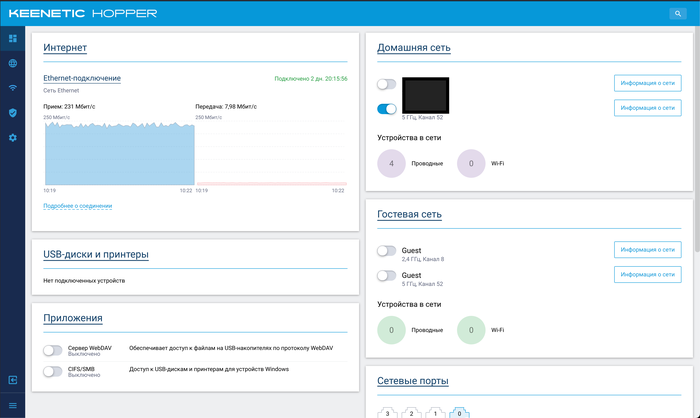Disable the Домашняя сеть 5 ГГц toggle
Screen dimensions: 700x418
click(386, 109)
